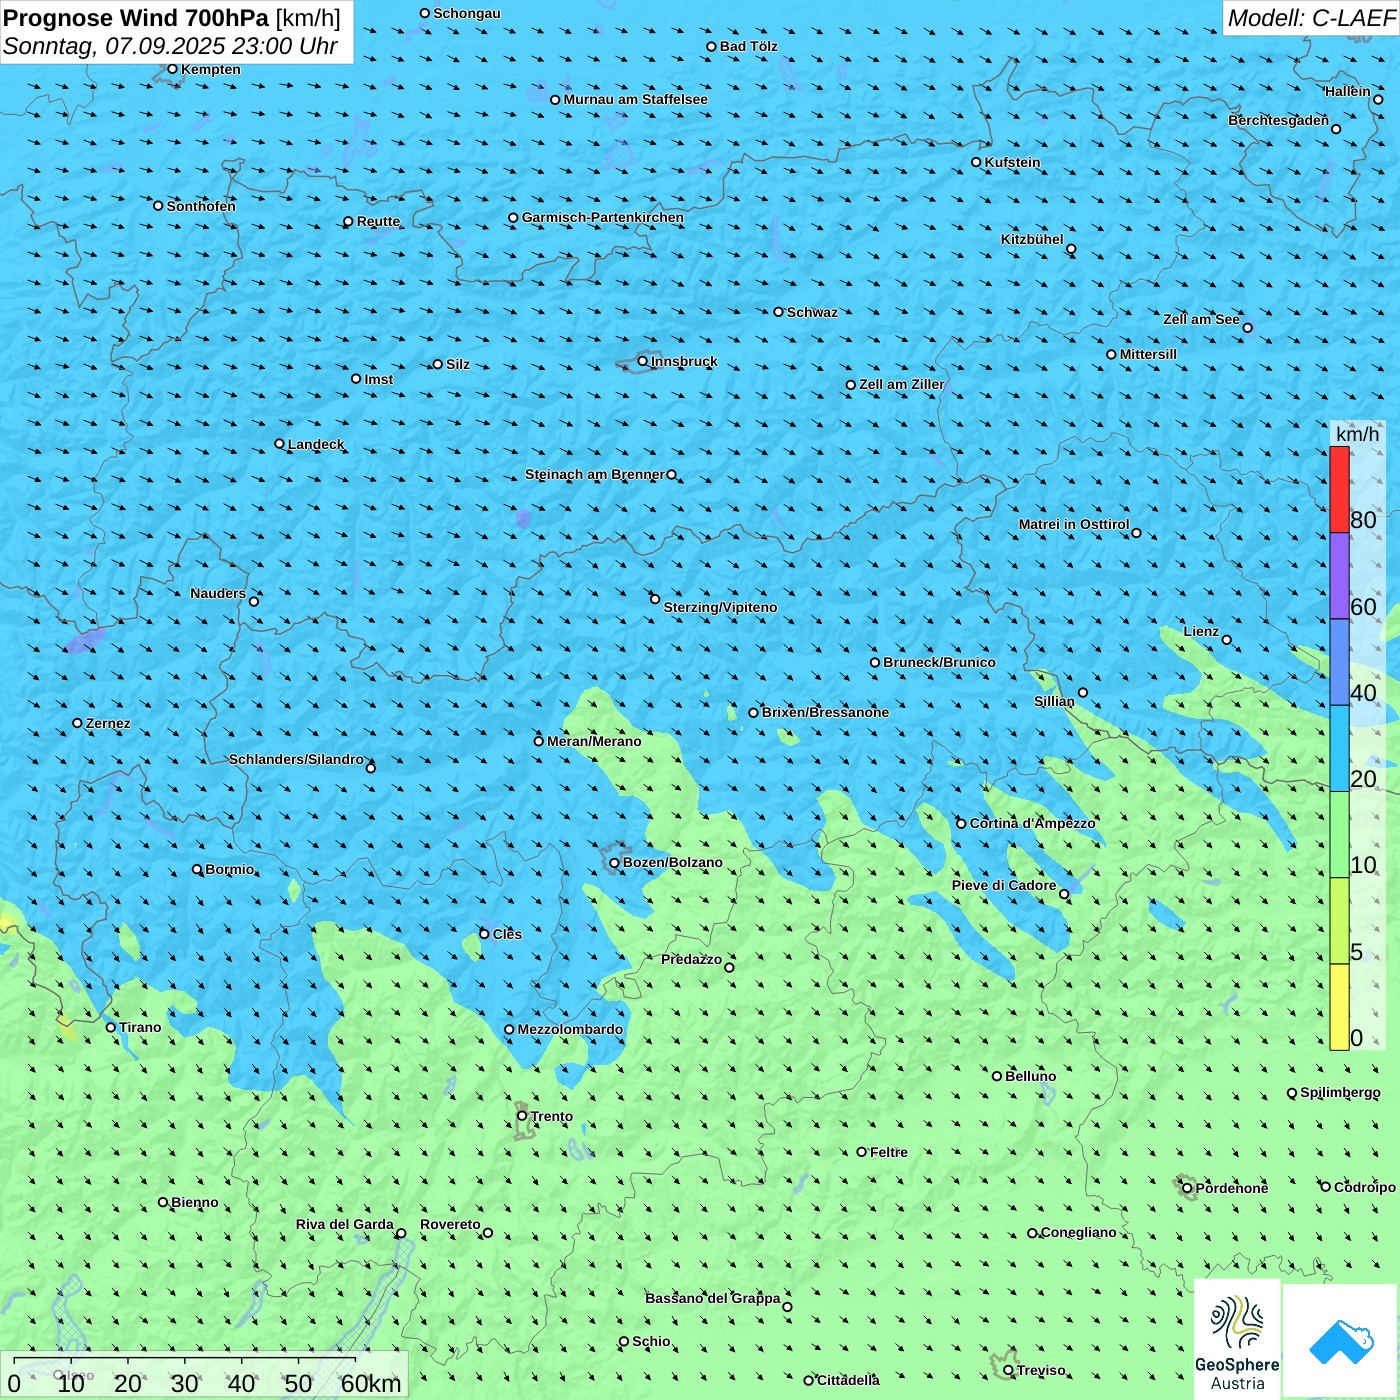Click the Bruneck/Brunico label
Viewport: 1400px width, 1400px height.
939,662
